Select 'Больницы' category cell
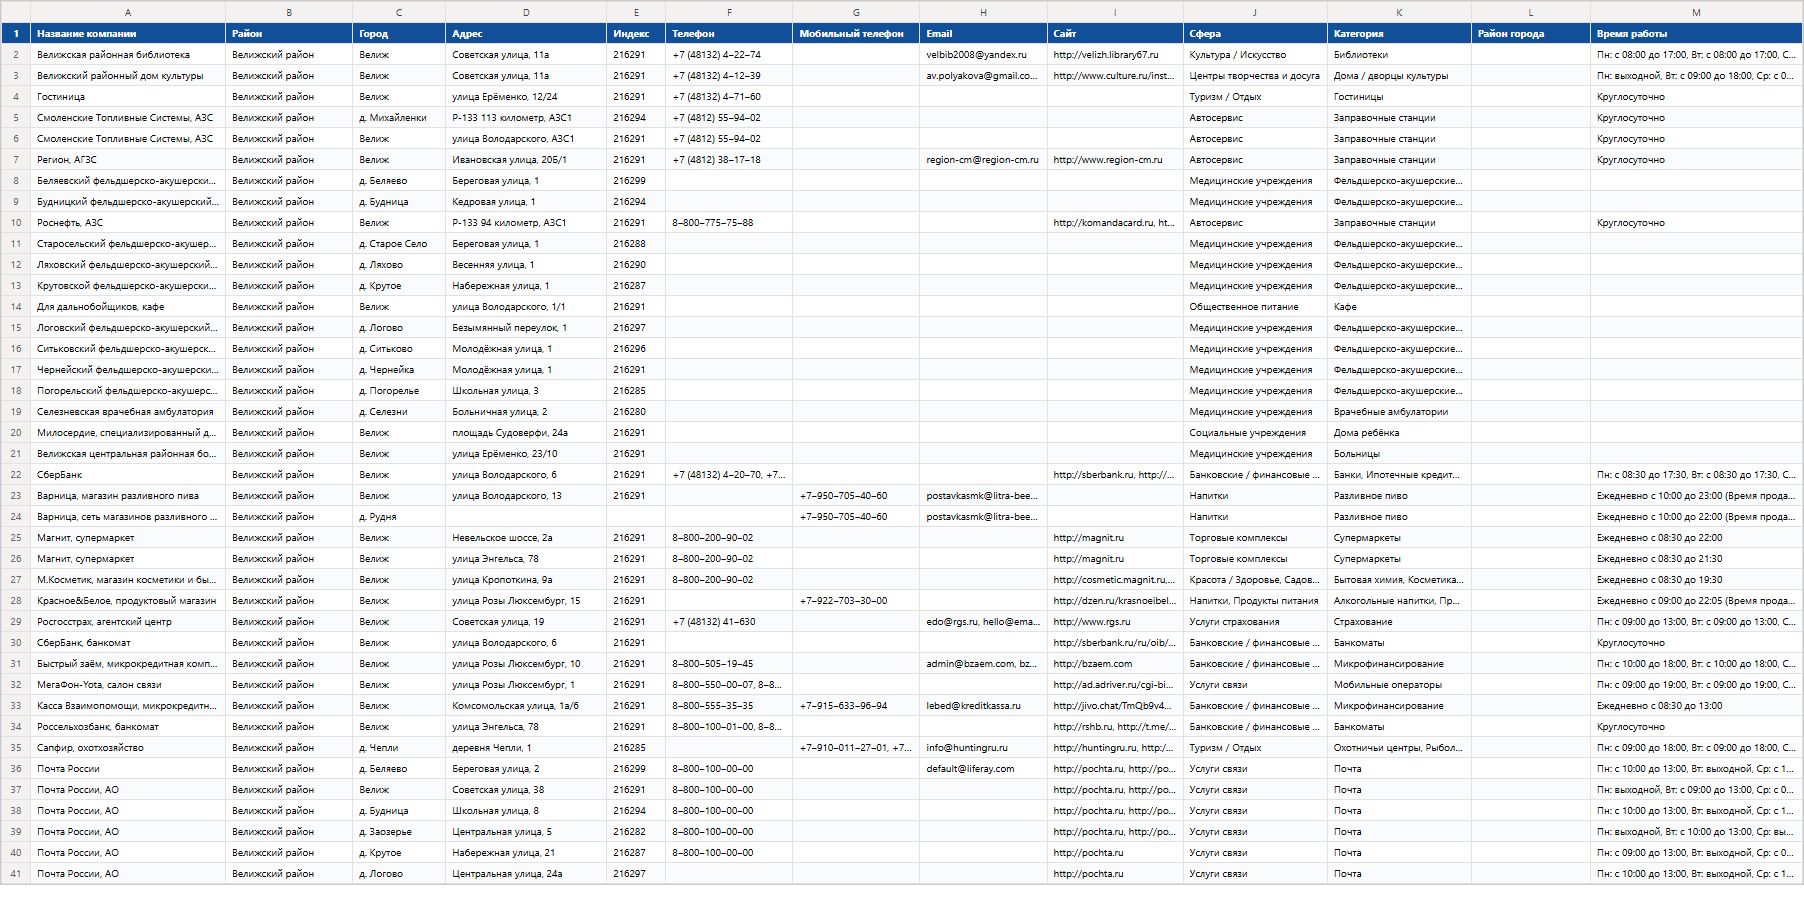Viewport: 1804px width, 902px height. [1399, 454]
